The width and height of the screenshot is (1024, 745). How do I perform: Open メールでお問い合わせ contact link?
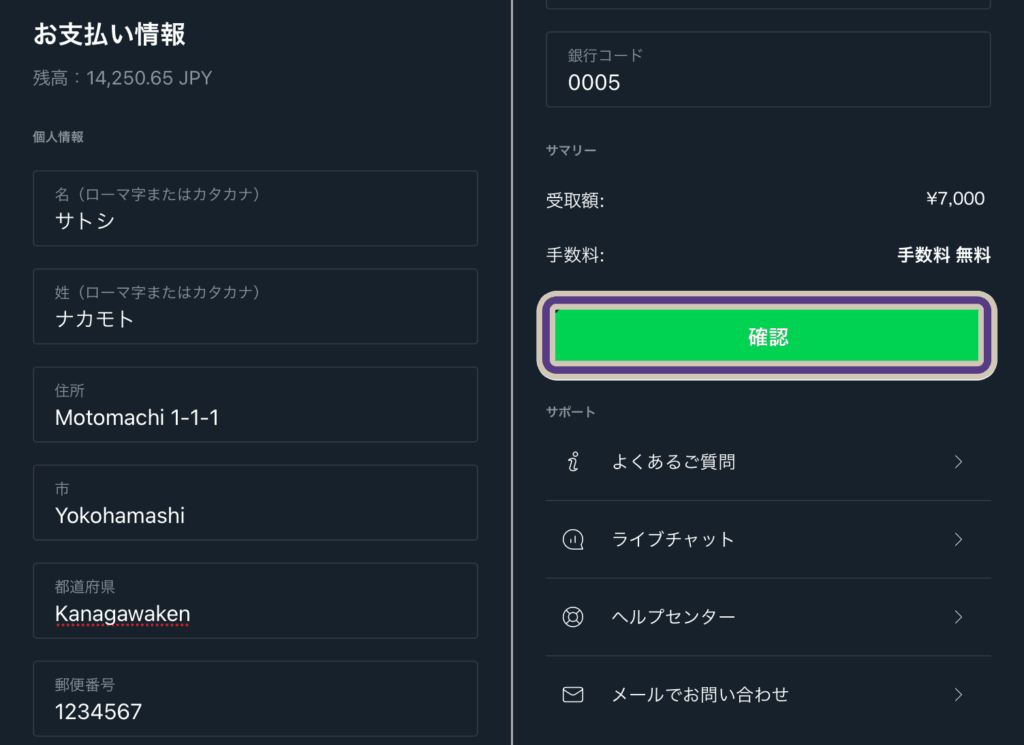[x=768, y=695]
